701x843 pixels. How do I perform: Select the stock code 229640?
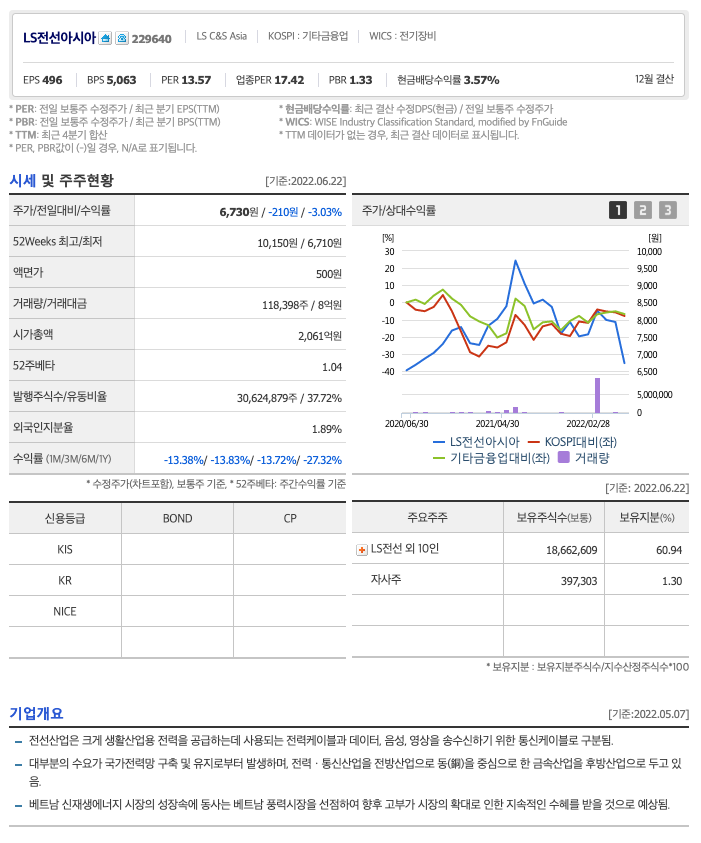click(152, 39)
